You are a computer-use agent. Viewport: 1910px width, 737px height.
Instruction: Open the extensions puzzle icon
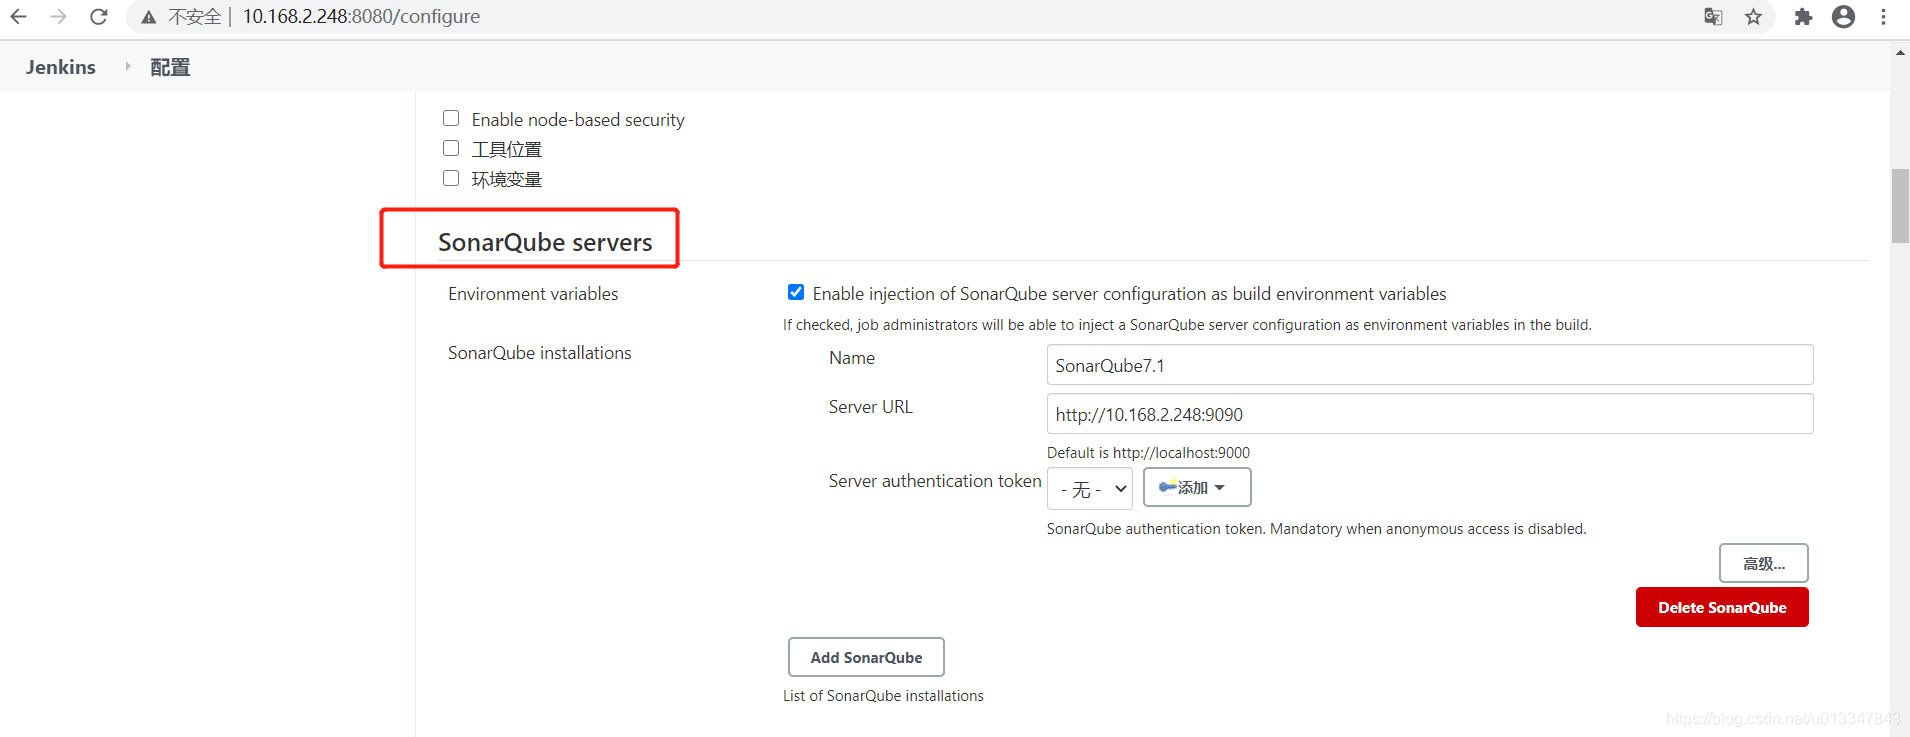pos(1803,16)
